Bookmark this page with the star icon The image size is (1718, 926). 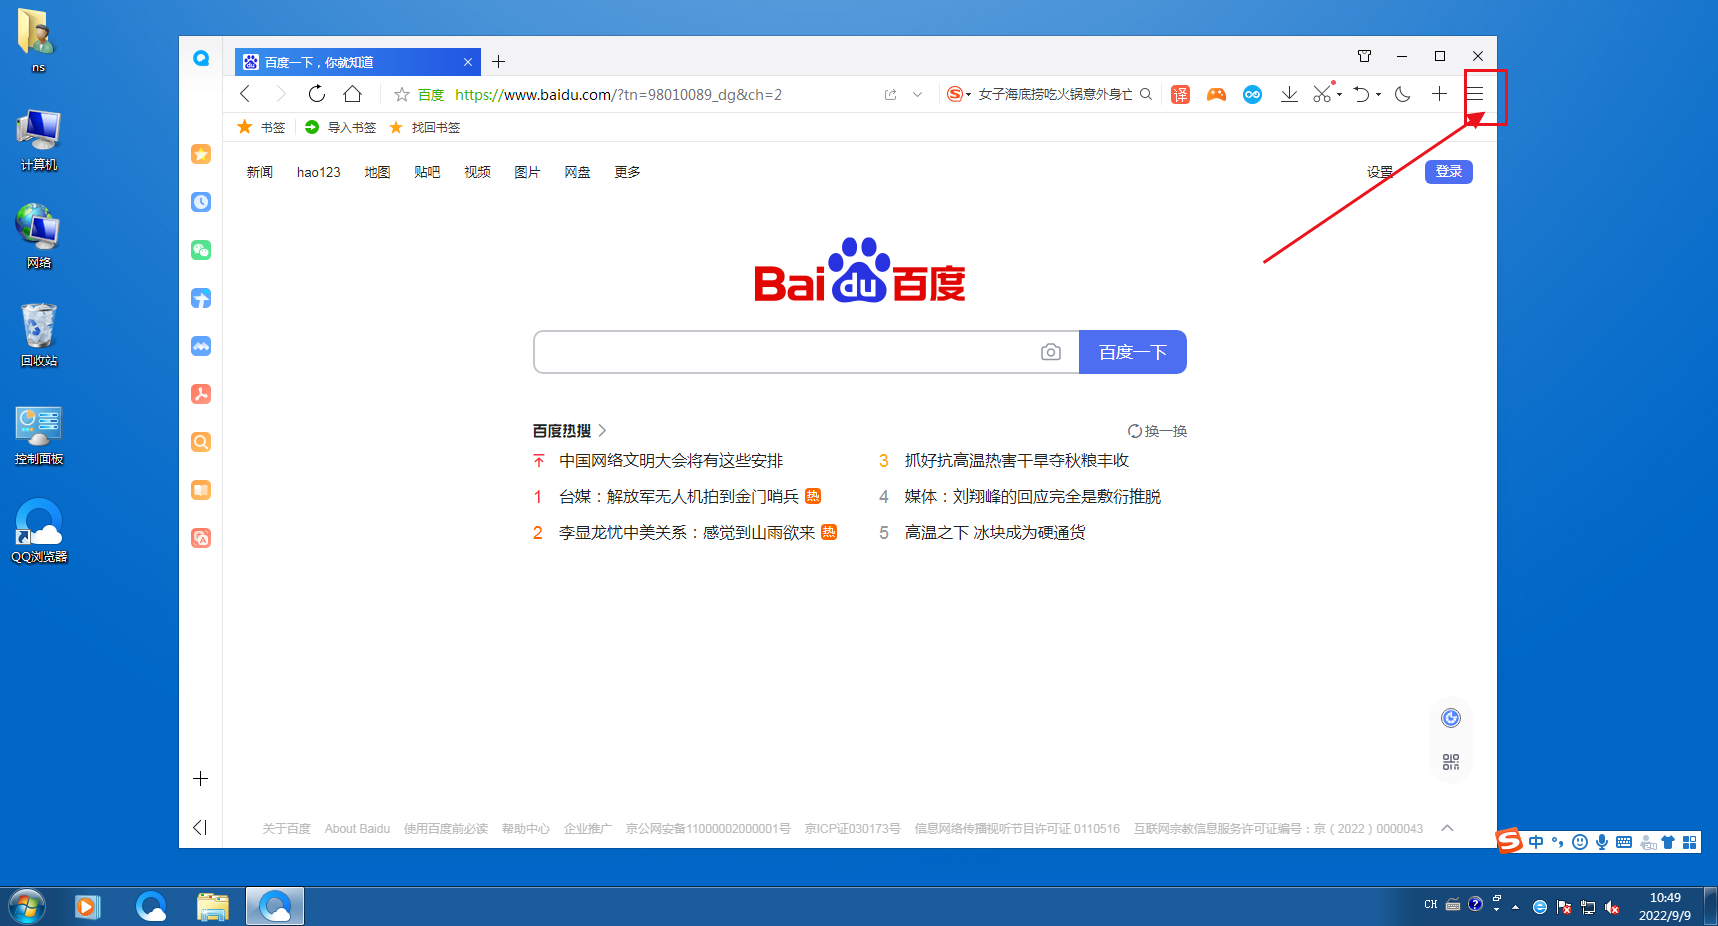pyautogui.click(x=402, y=95)
